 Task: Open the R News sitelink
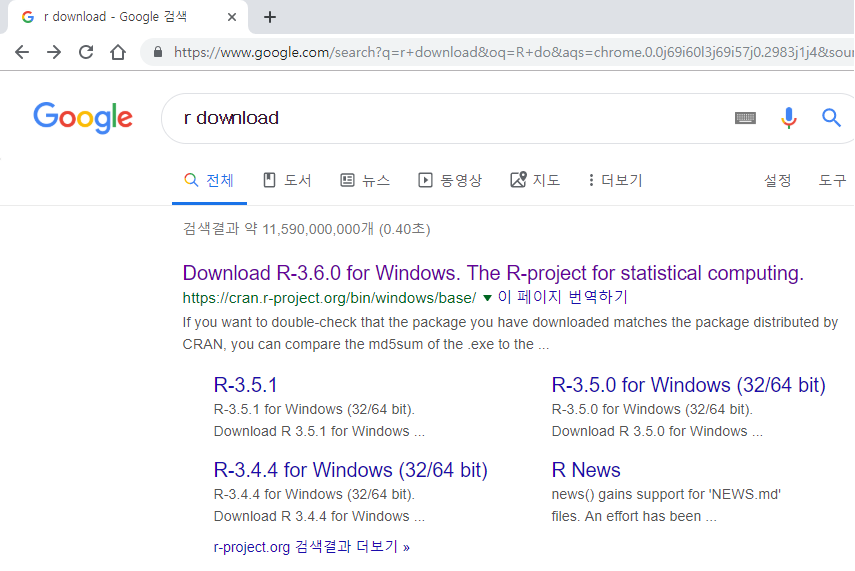(x=586, y=470)
